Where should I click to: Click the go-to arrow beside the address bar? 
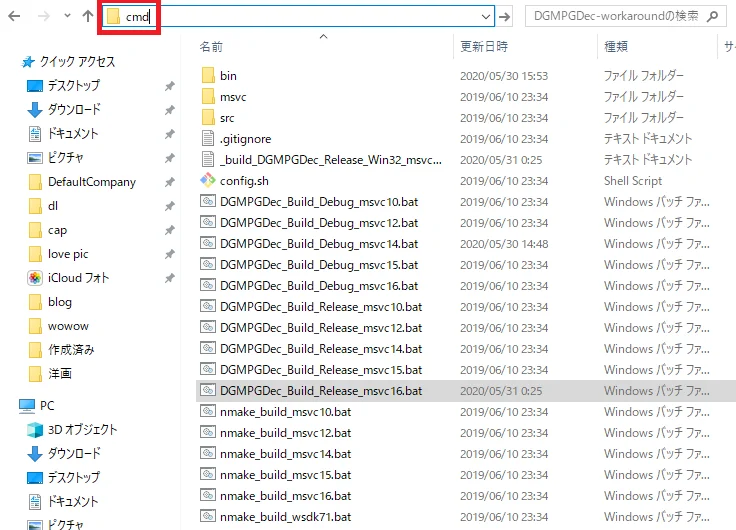pos(507,17)
